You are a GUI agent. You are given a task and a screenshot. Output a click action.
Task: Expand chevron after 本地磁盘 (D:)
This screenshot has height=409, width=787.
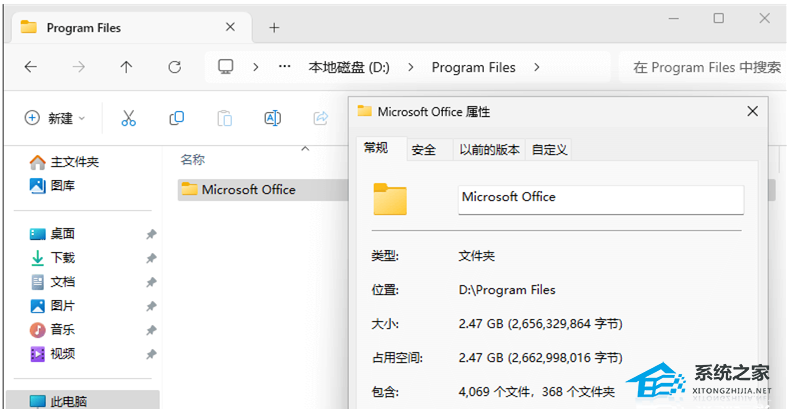(x=411, y=67)
